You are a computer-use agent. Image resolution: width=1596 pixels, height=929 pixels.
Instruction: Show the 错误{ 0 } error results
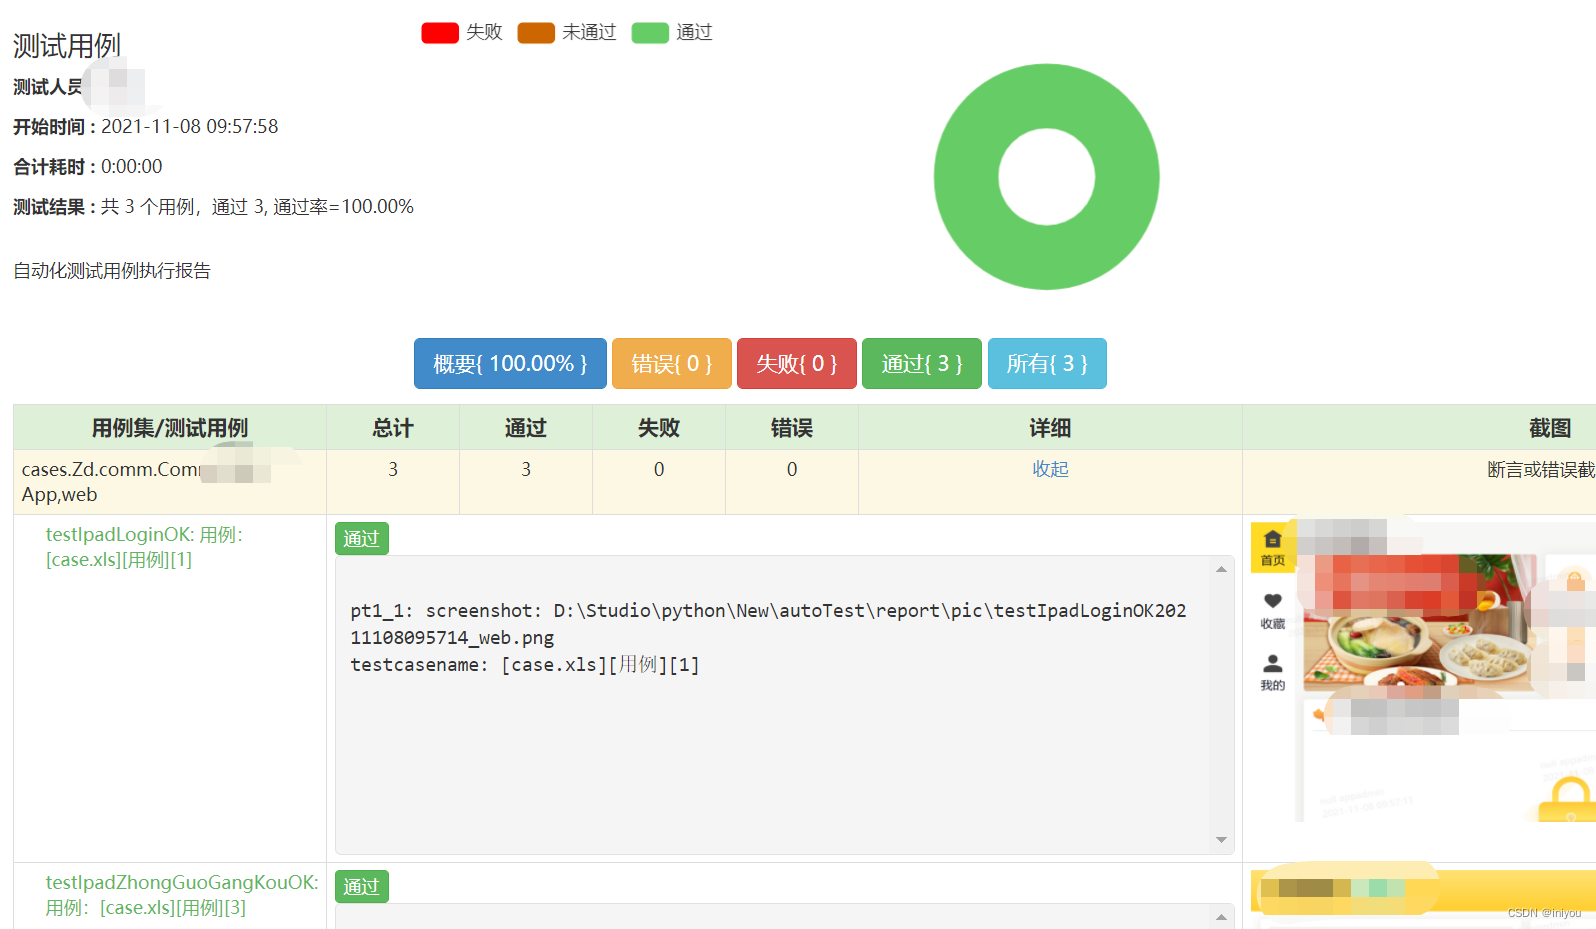pyautogui.click(x=672, y=363)
